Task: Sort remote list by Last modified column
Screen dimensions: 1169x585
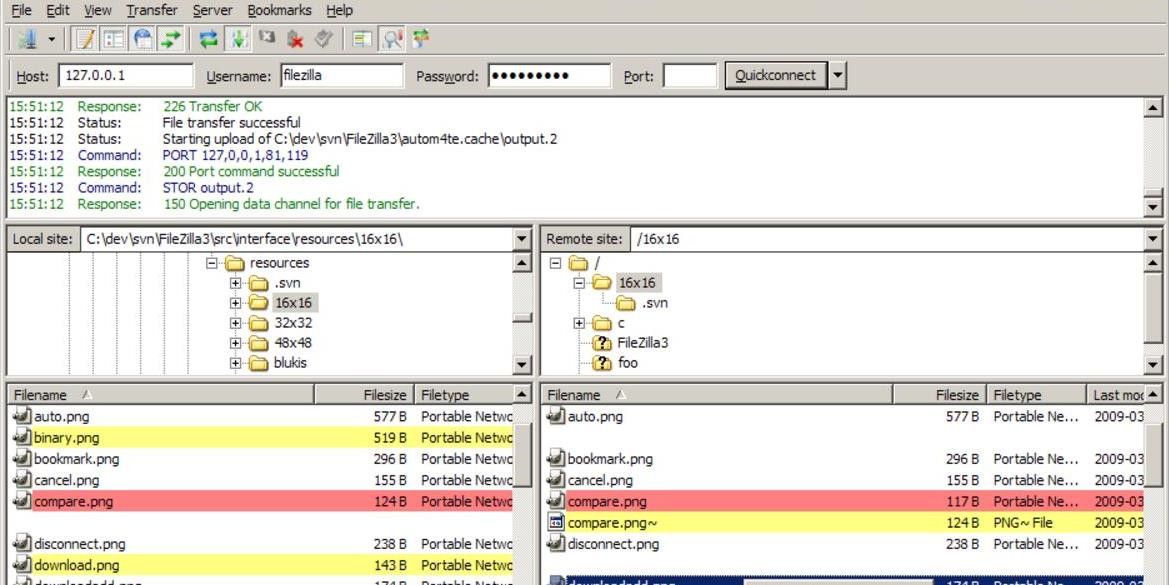Action: click(1116, 395)
